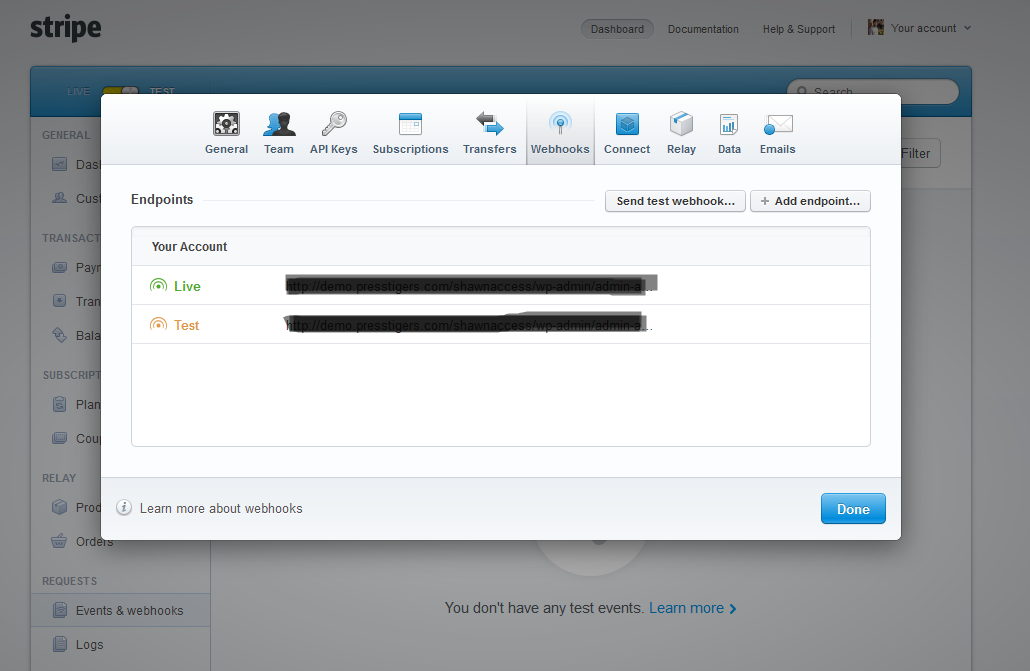Open the Subscriptions settings icon

coord(410,124)
